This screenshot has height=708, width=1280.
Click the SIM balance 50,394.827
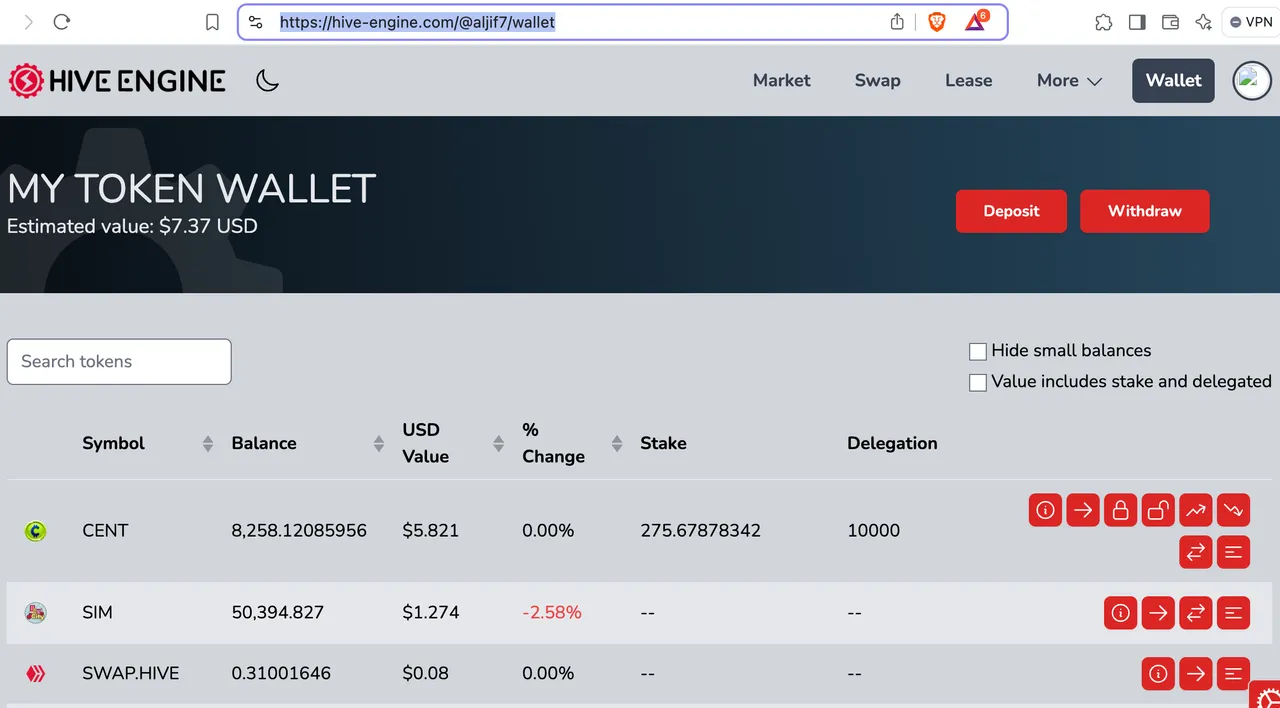(x=278, y=613)
